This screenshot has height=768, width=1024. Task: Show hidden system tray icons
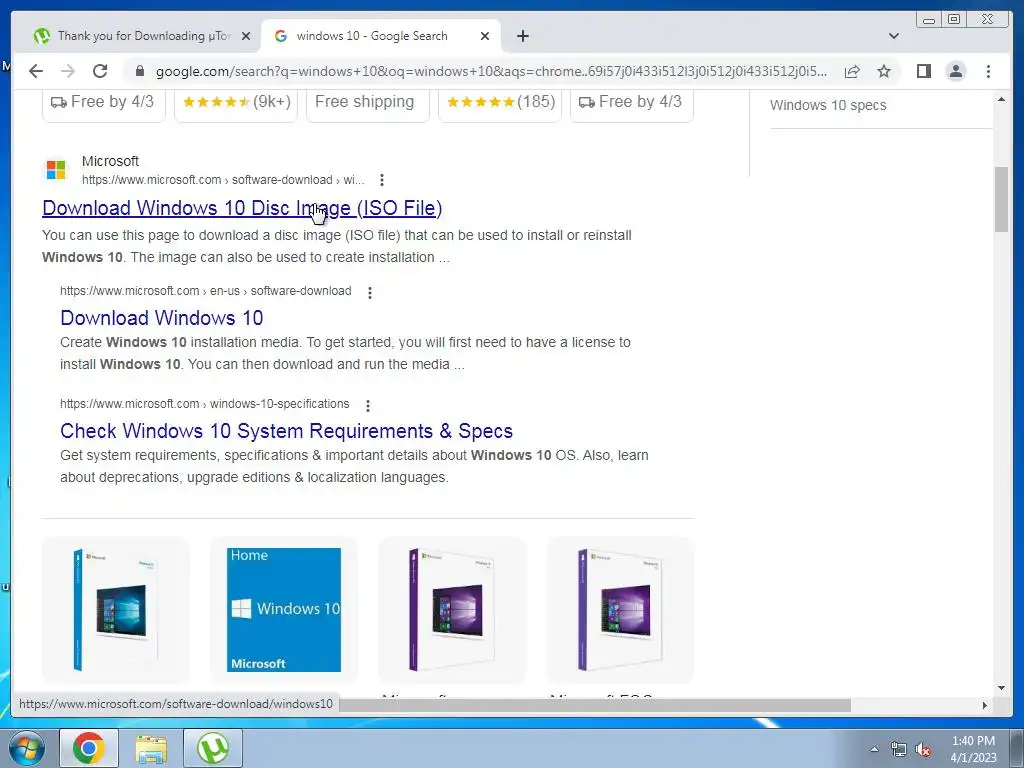tap(874, 749)
